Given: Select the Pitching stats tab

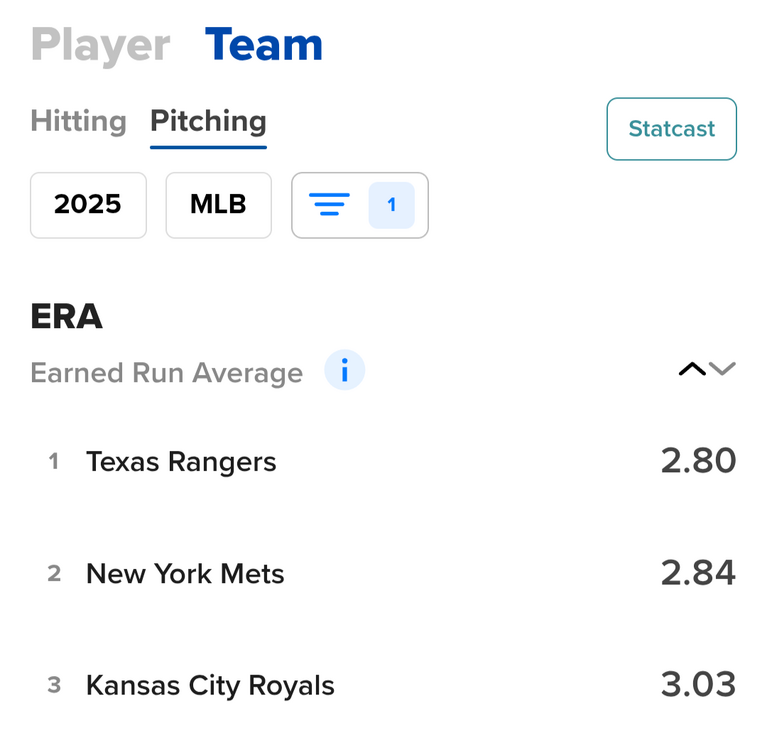Looking at the screenshot, I should tap(208, 121).
